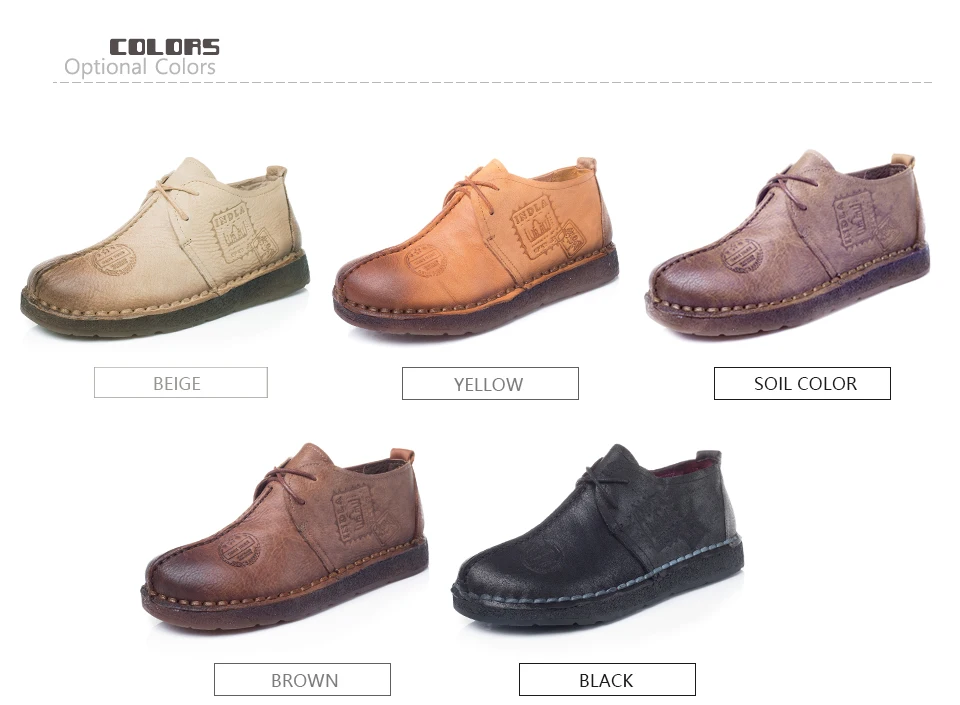Click the Optional Colors subtitle text

(140, 67)
